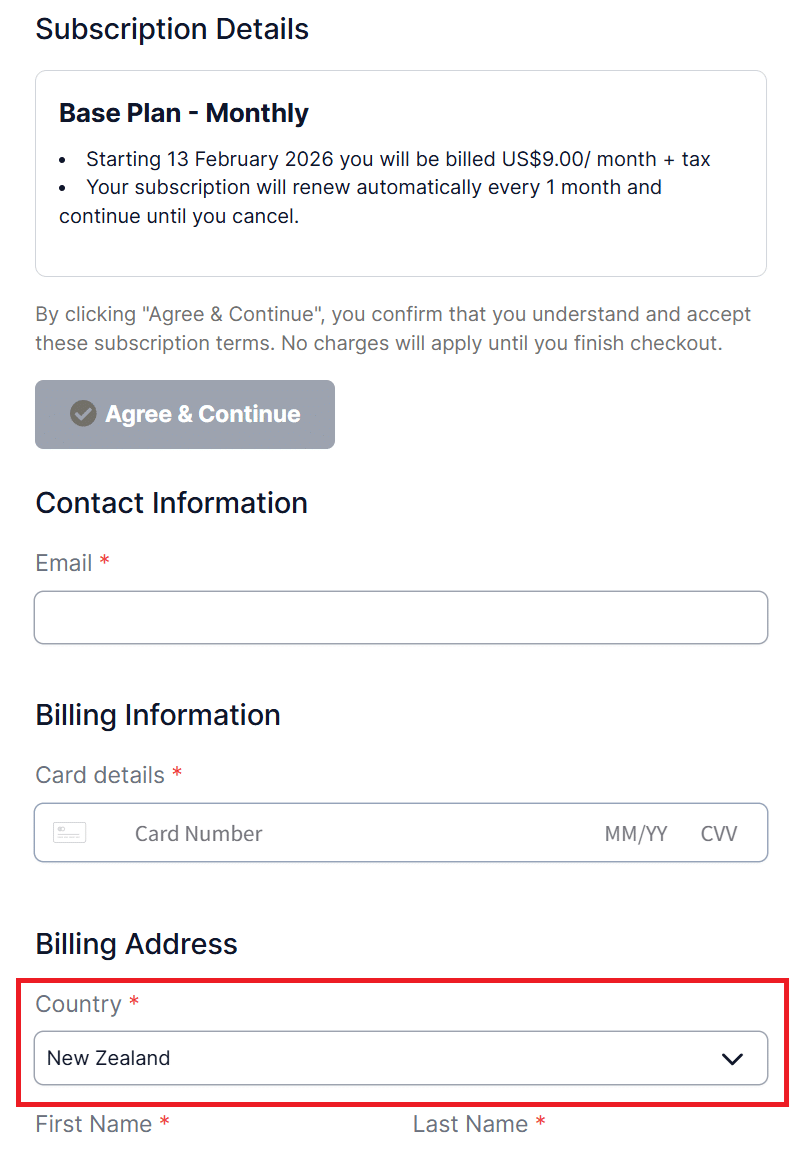
Task: Click the chevron arrow of Country dropdown
Action: click(732, 1058)
